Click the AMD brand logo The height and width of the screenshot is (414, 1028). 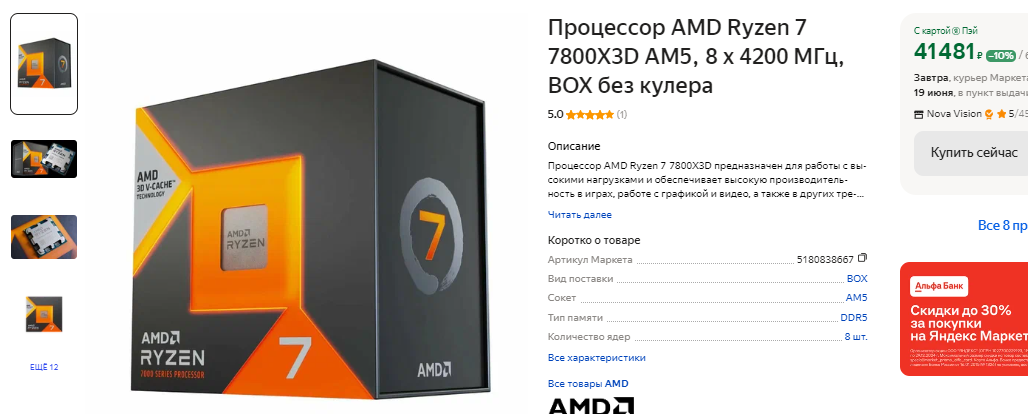(x=591, y=405)
